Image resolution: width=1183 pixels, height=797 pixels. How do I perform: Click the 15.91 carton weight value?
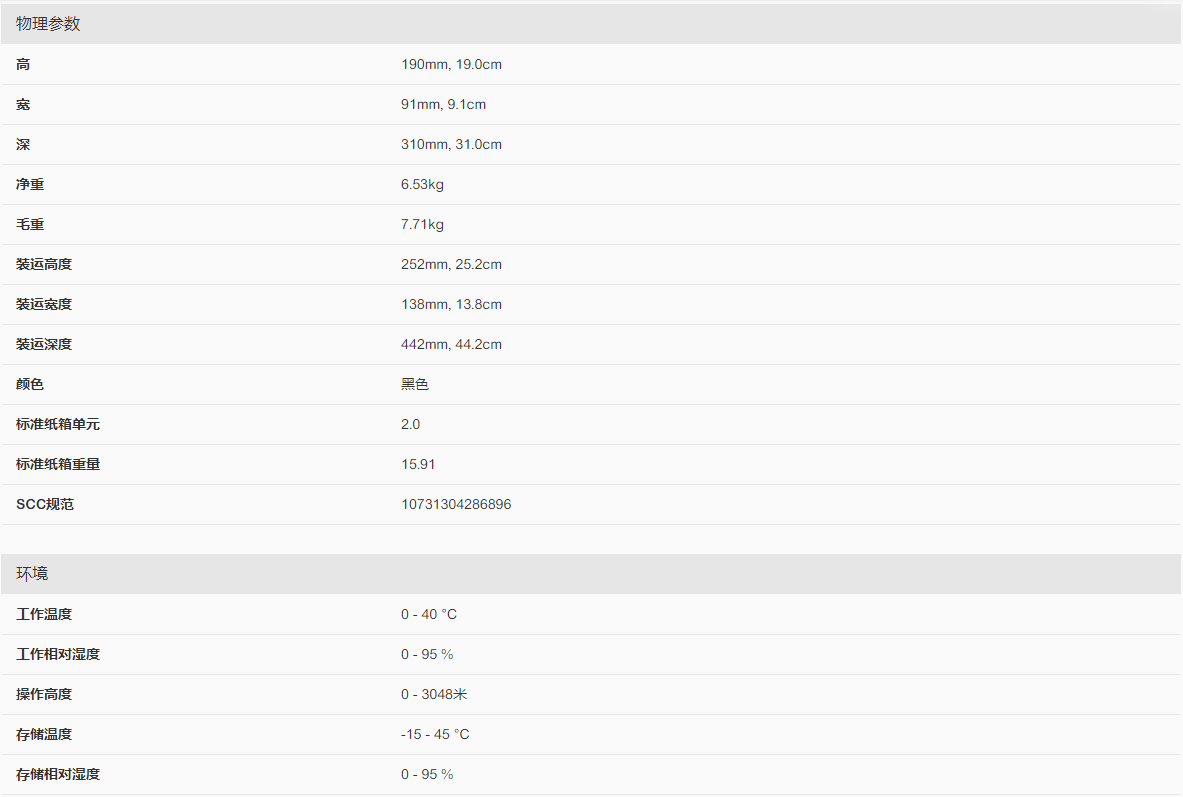pyautogui.click(x=418, y=465)
